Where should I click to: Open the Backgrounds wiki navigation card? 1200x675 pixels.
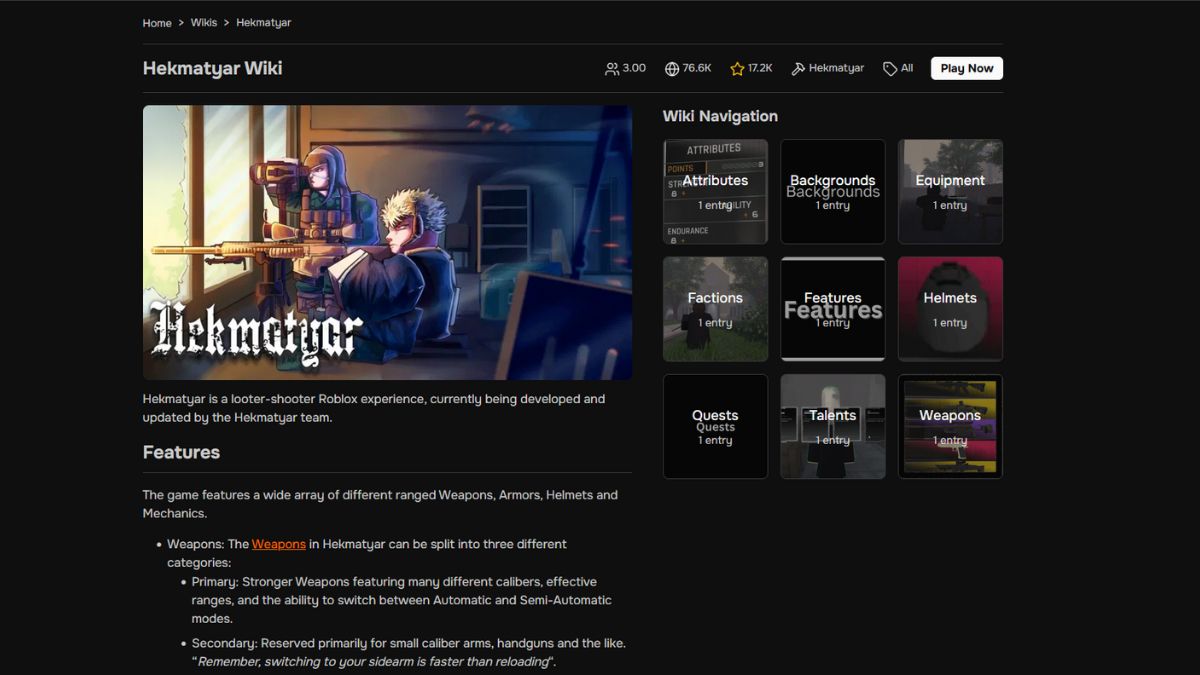(x=833, y=191)
